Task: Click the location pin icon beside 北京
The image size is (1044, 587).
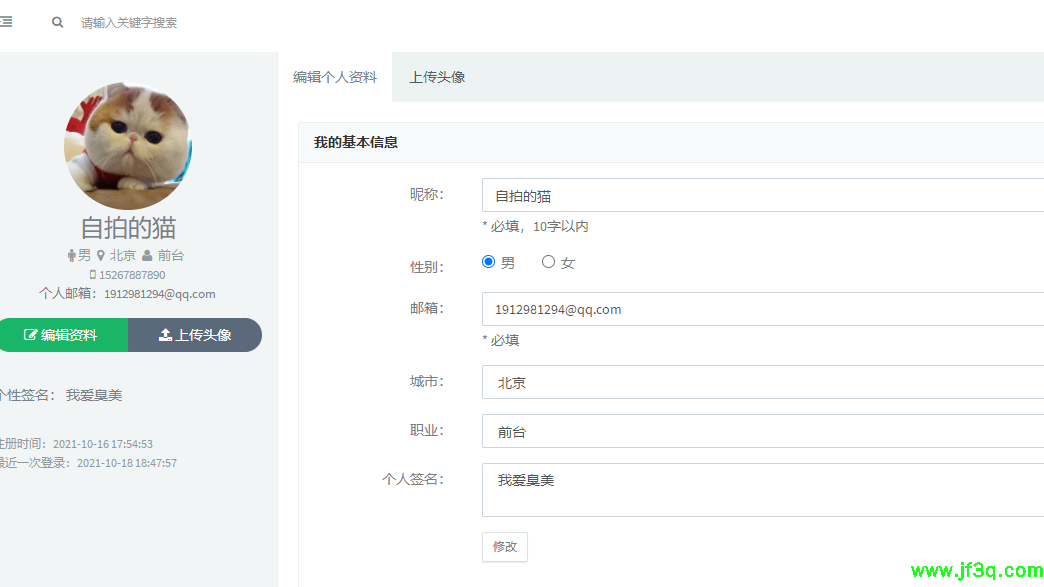Action: click(x=101, y=256)
